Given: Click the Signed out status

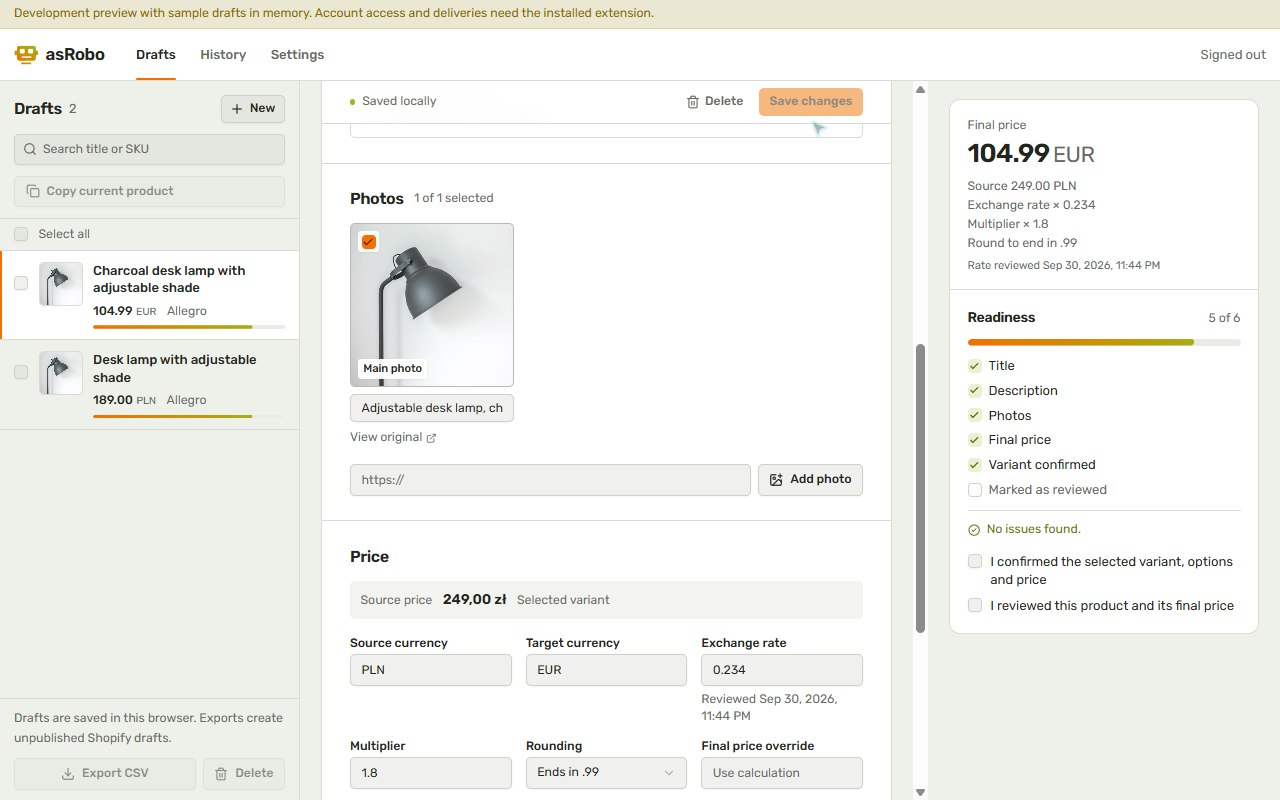Looking at the screenshot, I should pos(1233,55).
